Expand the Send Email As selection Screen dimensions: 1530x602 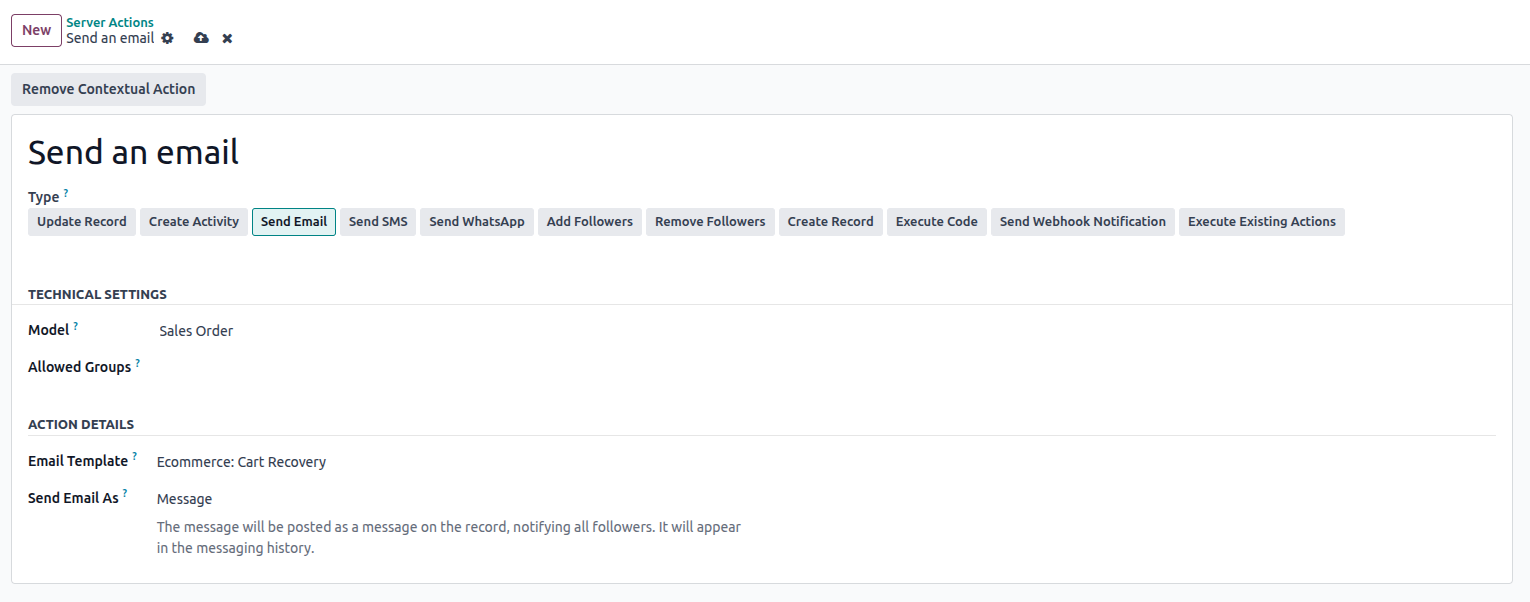(x=400, y=499)
